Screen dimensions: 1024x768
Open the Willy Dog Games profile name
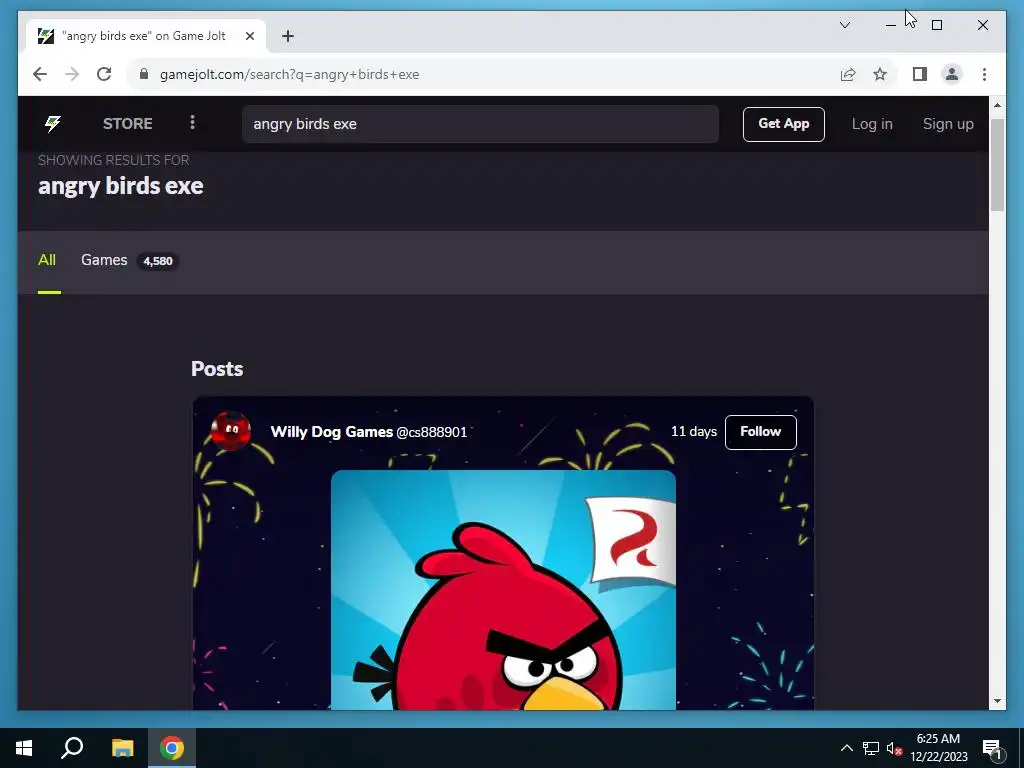(x=331, y=432)
